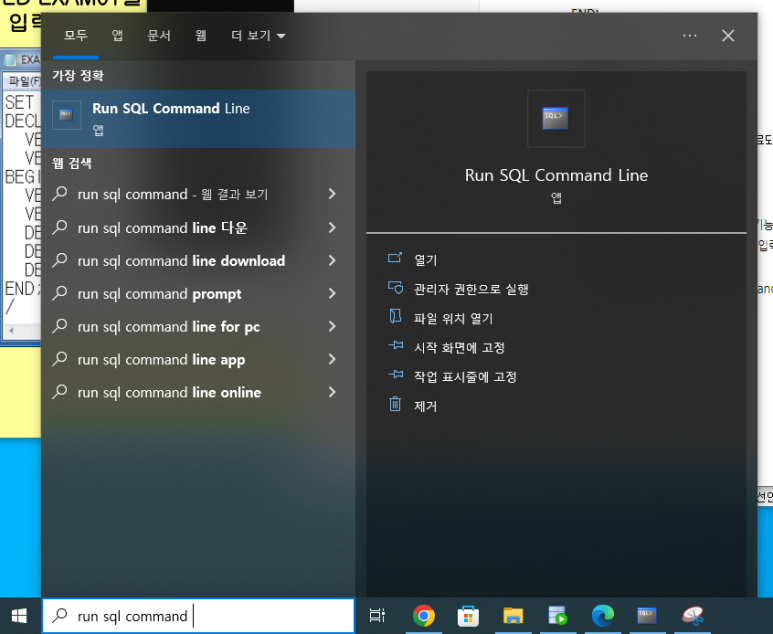The image size is (773, 634).
Task: Launch Microsoft Edge from the taskbar
Action: [603, 616]
